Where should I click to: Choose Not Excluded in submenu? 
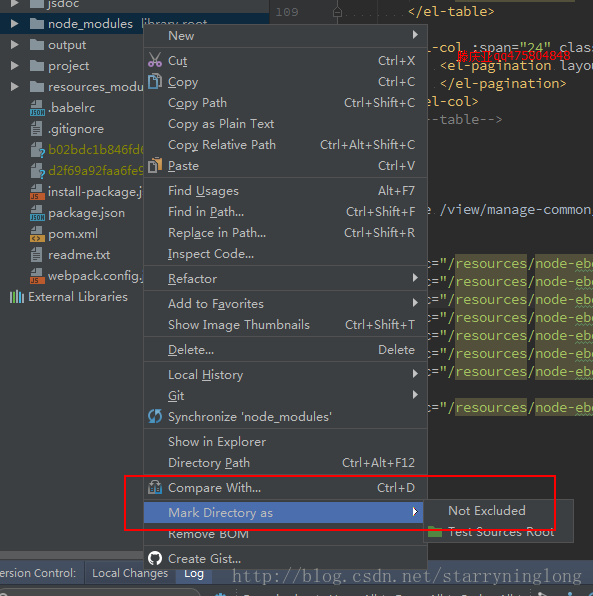click(x=487, y=510)
